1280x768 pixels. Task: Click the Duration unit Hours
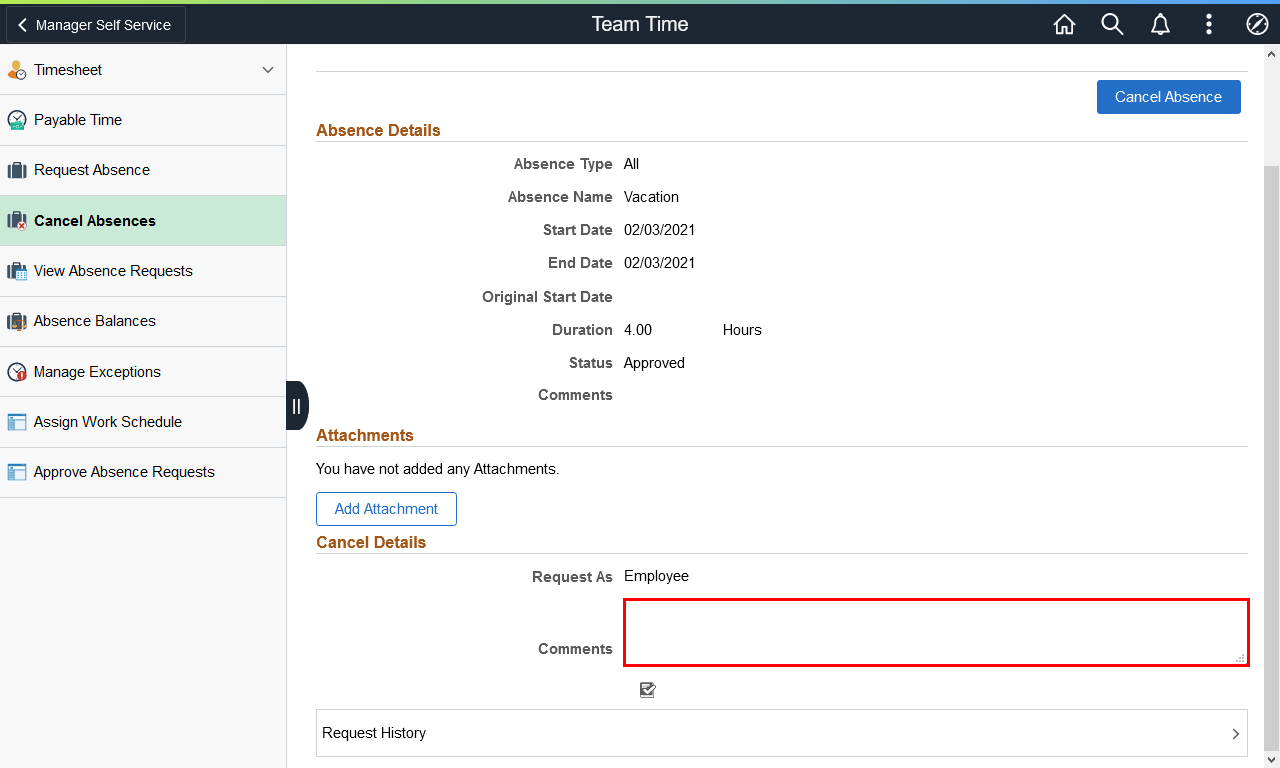742,330
